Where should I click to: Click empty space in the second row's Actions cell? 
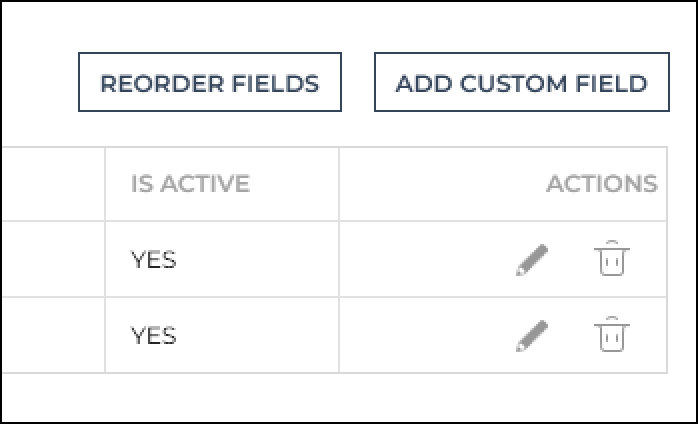tap(423, 335)
